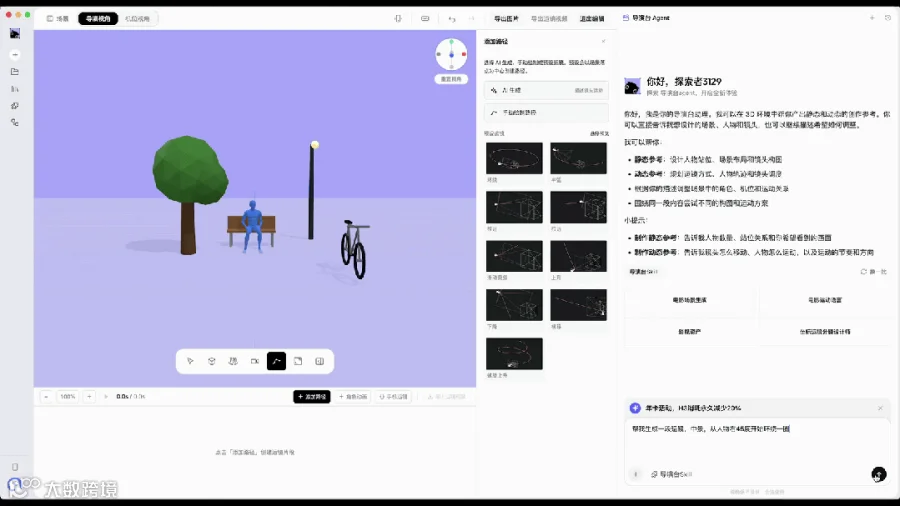The width and height of the screenshot is (900, 506).
Task: Click the reset view button under gizmo
Action: (x=451, y=79)
